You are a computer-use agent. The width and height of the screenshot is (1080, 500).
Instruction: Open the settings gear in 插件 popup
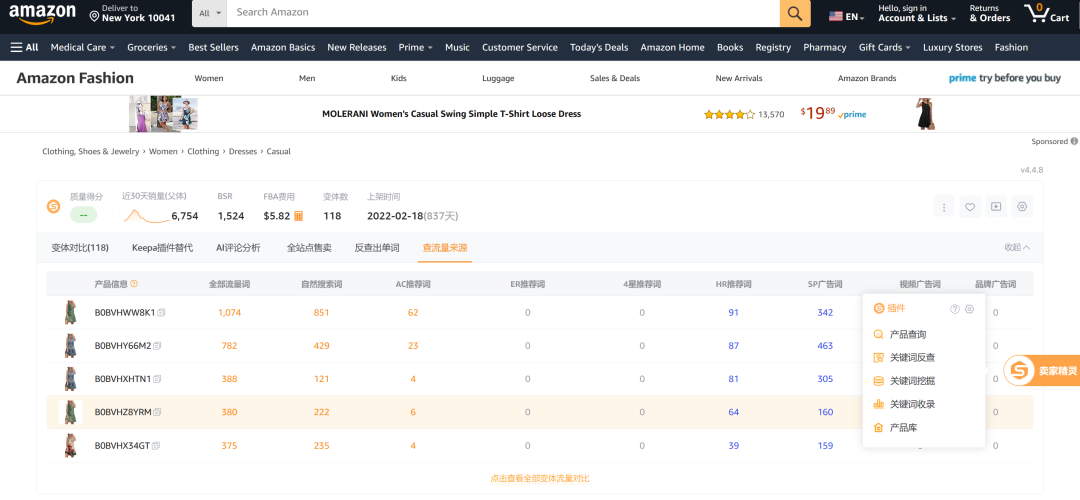click(x=969, y=309)
